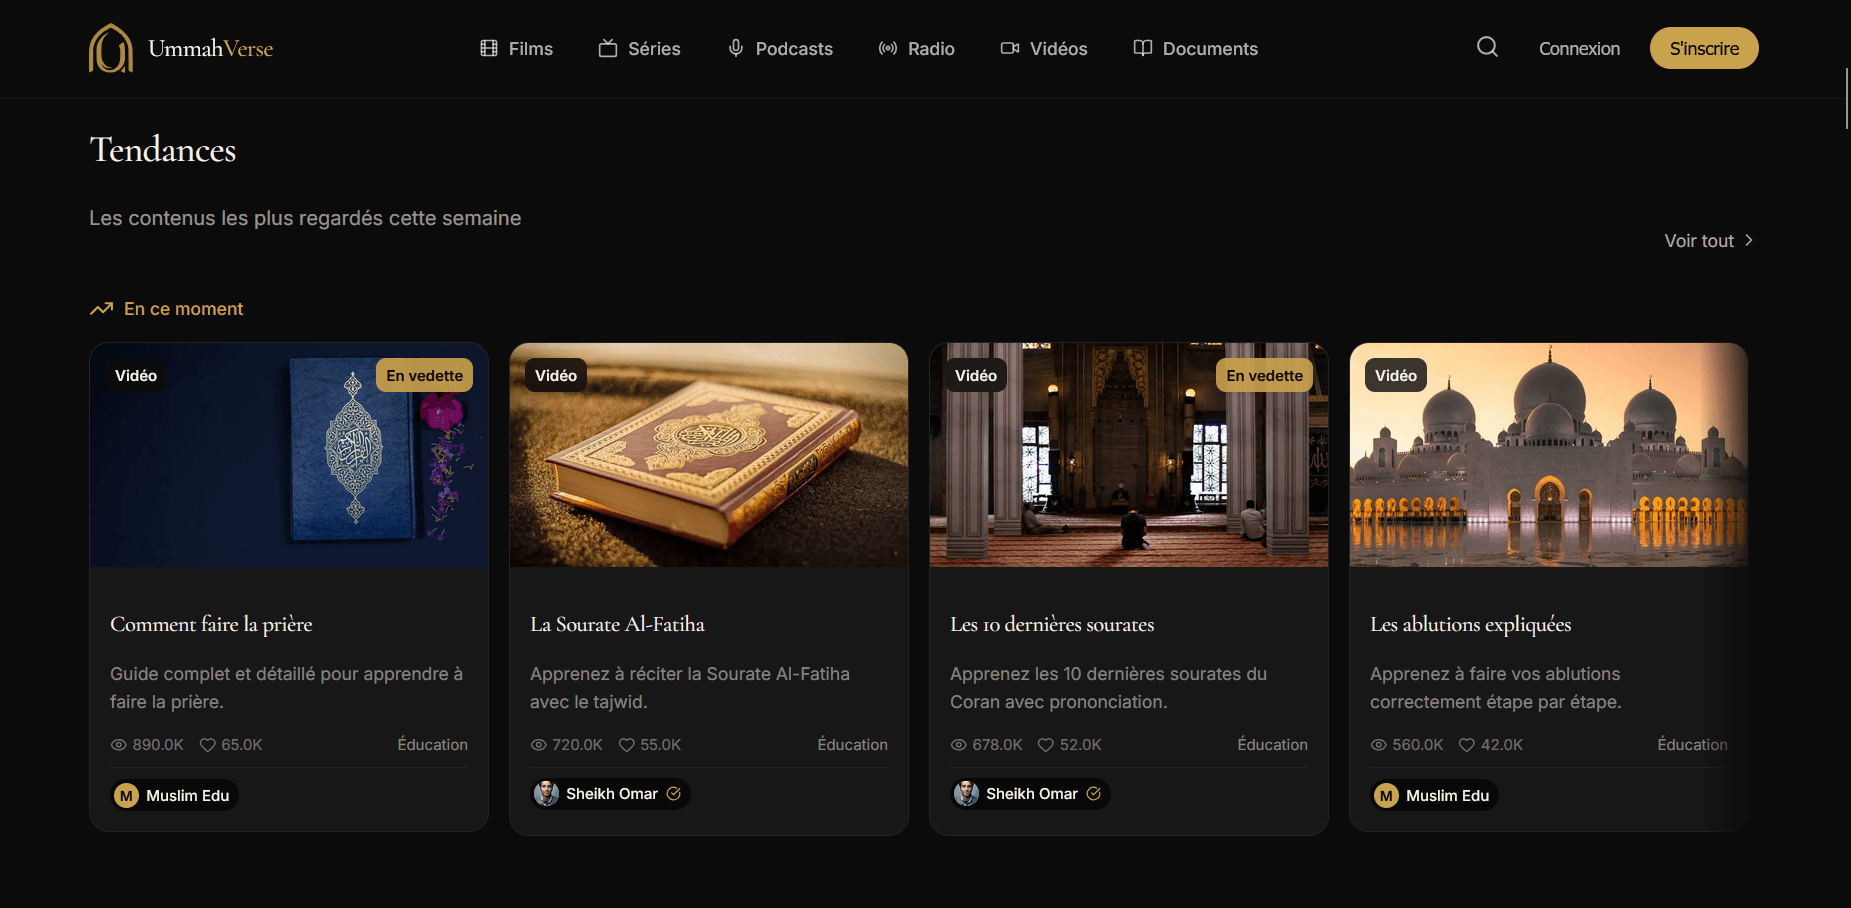
Task: Open the search magnifier icon
Action: pyautogui.click(x=1487, y=47)
